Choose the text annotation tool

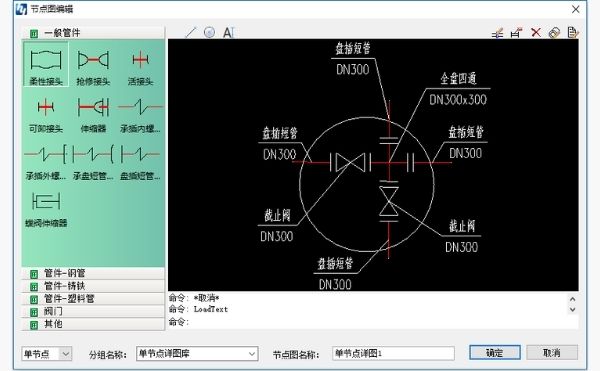click(x=228, y=33)
